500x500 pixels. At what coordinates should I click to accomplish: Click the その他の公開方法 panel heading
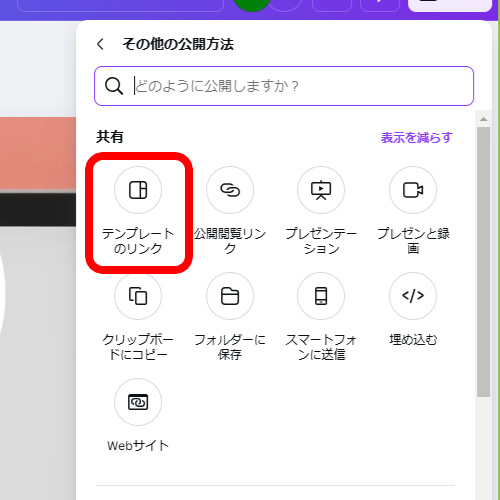tap(178, 44)
